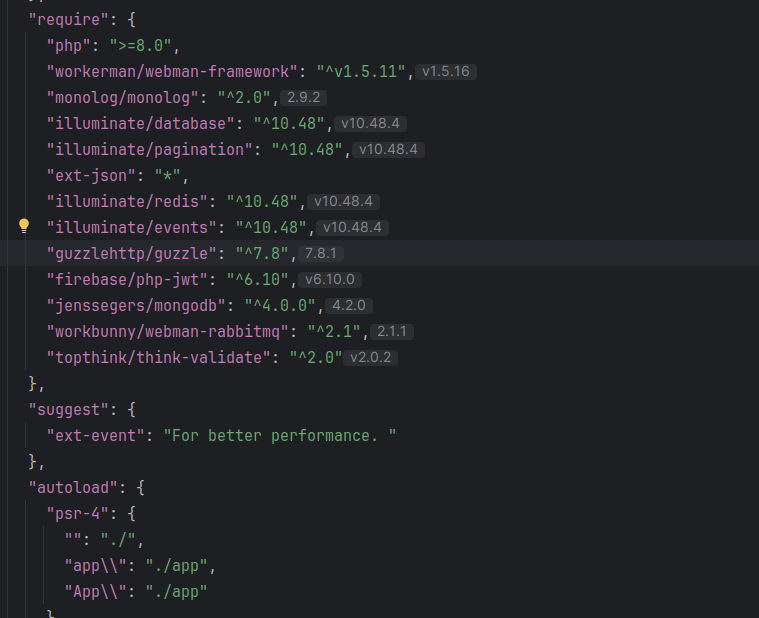Click the v10.48.4 hint beside illuminate/events

pos(352,227)
